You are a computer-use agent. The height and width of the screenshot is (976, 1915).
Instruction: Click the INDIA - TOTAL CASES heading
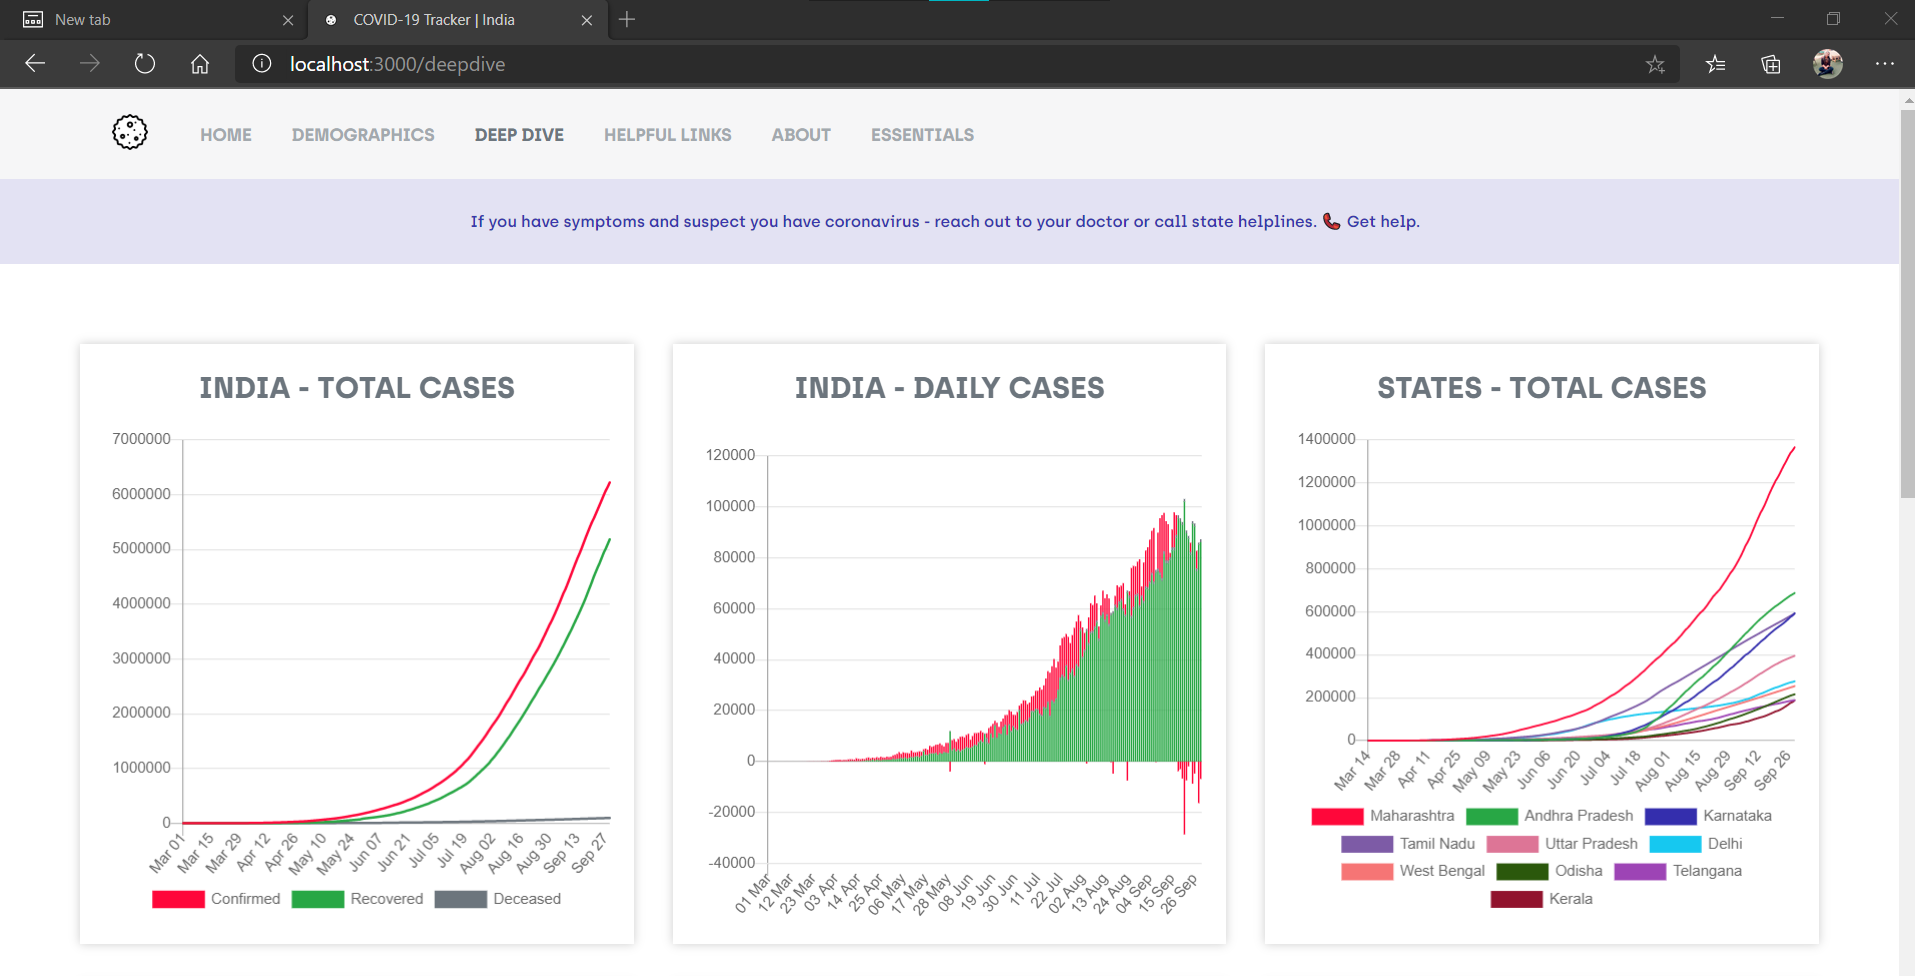(x=357, y=388)
